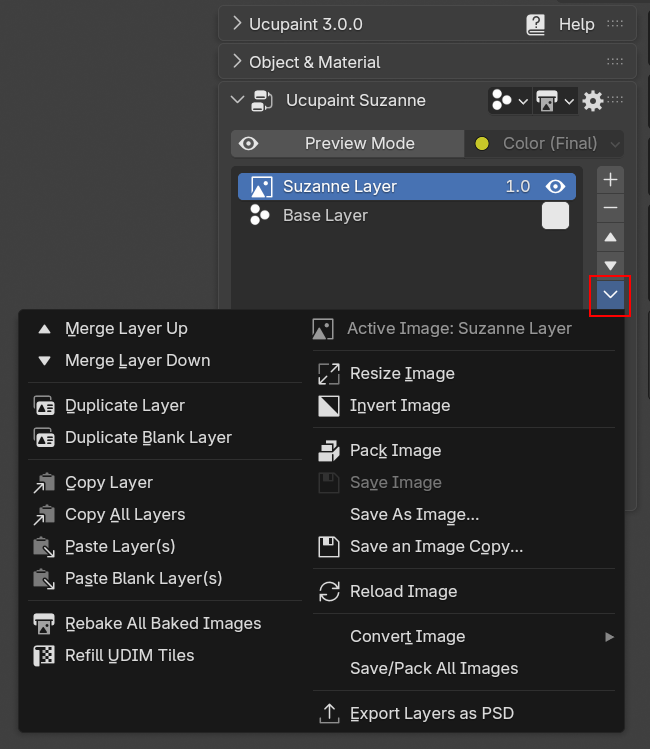Image resolution: width=650 pixels, height=749 pixels.
Task: Click the Help label
Action: point(576,24)
